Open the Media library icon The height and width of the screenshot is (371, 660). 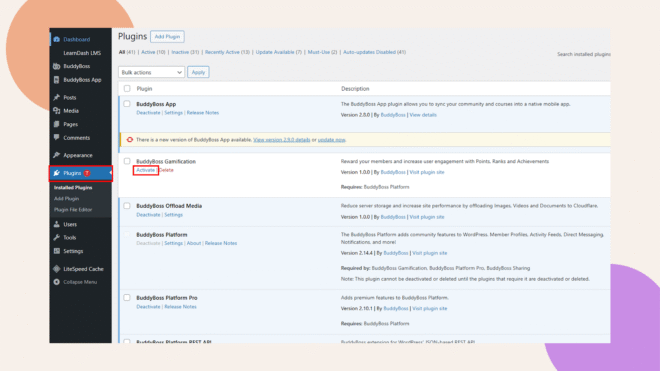56,111
